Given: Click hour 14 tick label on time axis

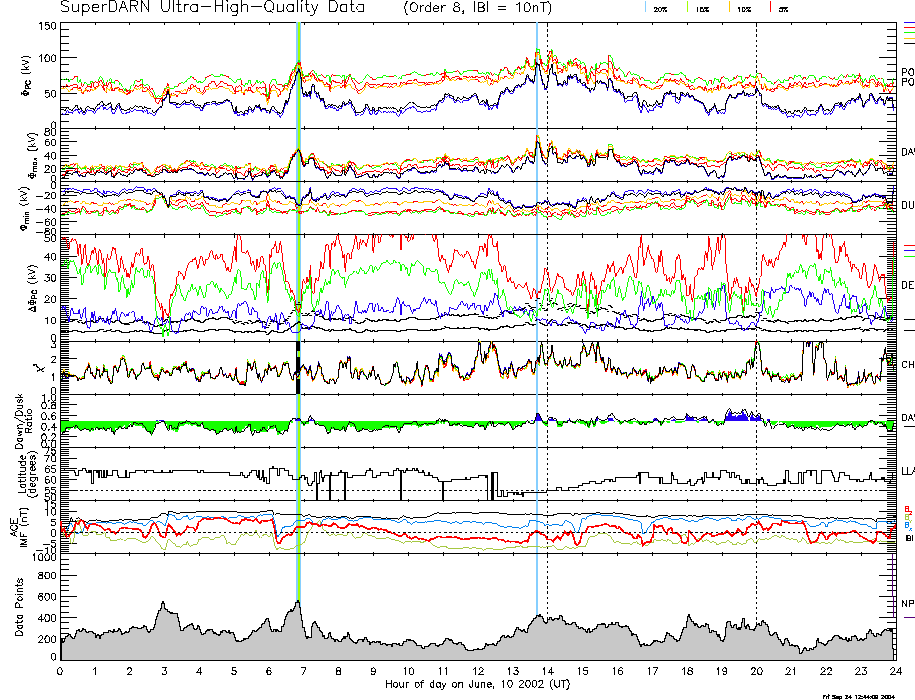Looking at the screenshot, I should tap(547, 671).
